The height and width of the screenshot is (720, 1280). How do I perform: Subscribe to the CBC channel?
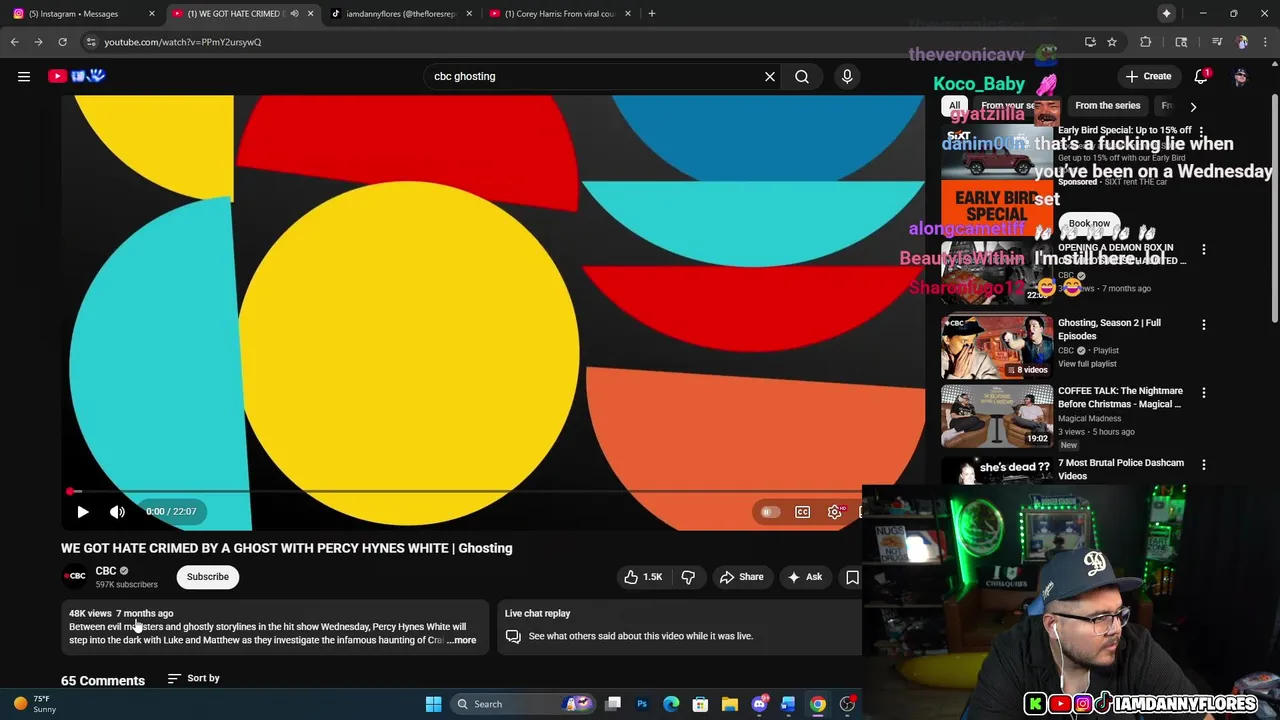(x=208, y=576)
